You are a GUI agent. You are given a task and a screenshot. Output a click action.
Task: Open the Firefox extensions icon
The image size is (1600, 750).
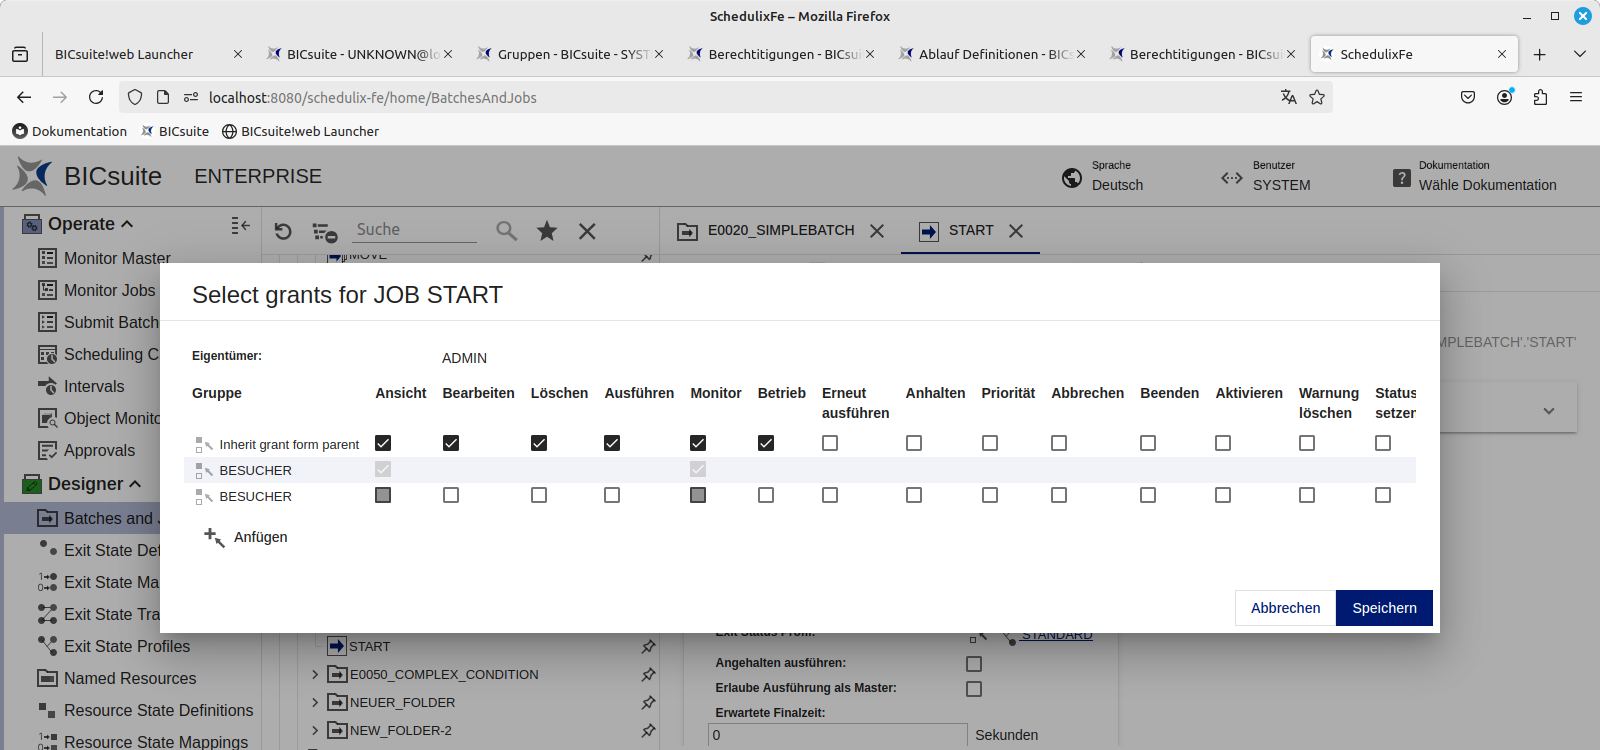[1540, 97]
